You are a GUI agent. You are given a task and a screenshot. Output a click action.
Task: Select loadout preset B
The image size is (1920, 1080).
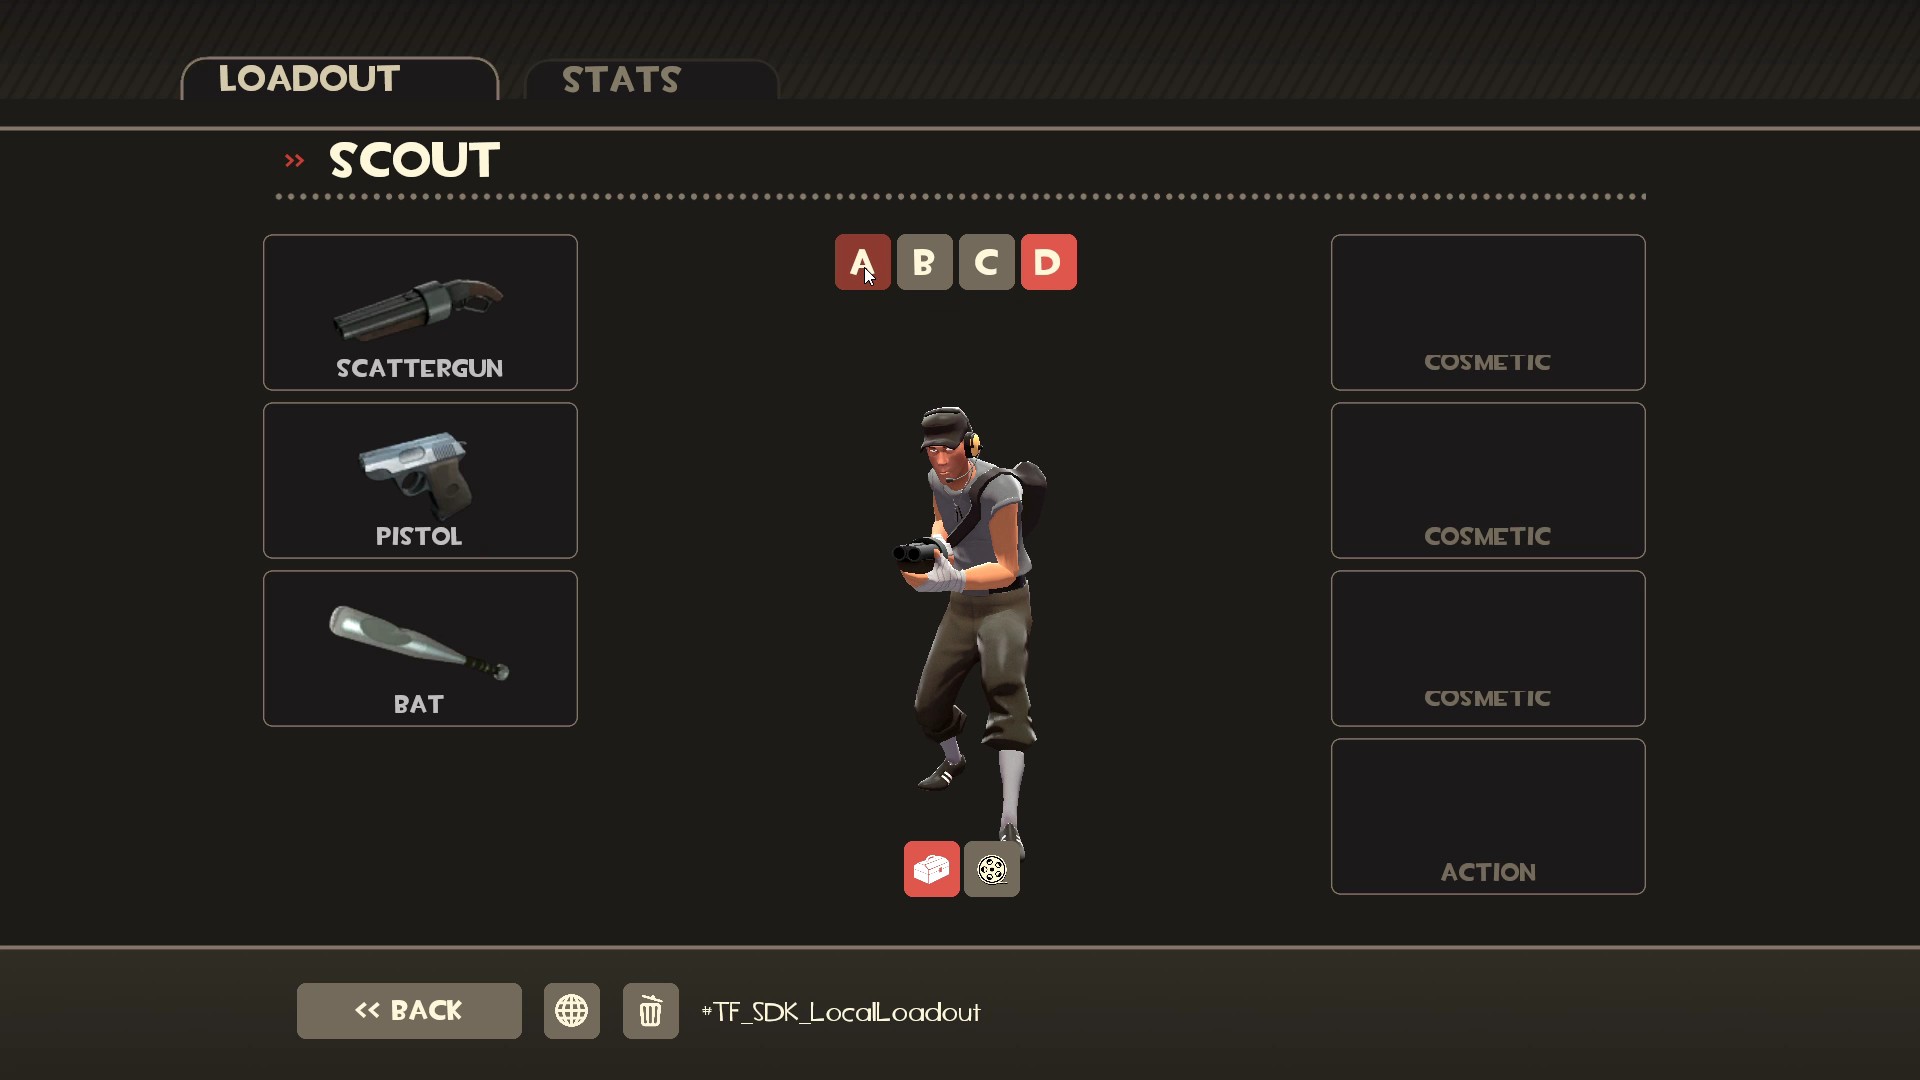pyautogui.click(x=924, y=262)
